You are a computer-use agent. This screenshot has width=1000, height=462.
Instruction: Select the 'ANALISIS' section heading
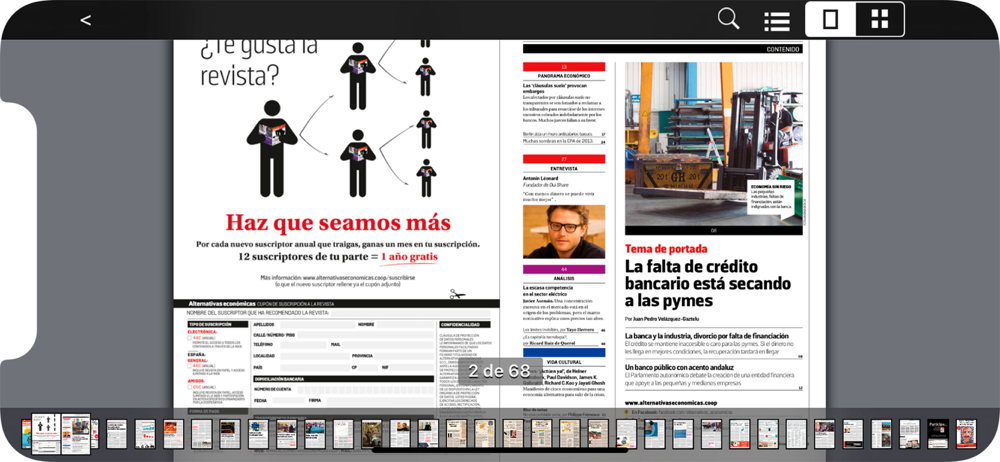tap(564, 279)
